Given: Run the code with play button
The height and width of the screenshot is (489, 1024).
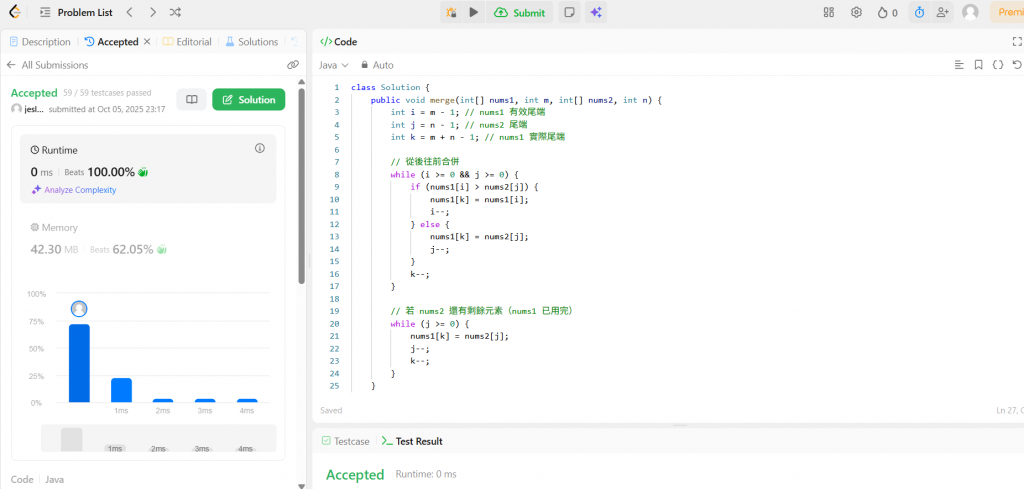Looking at the screenshot, I should pyautogui.click(x=473, y=12).
